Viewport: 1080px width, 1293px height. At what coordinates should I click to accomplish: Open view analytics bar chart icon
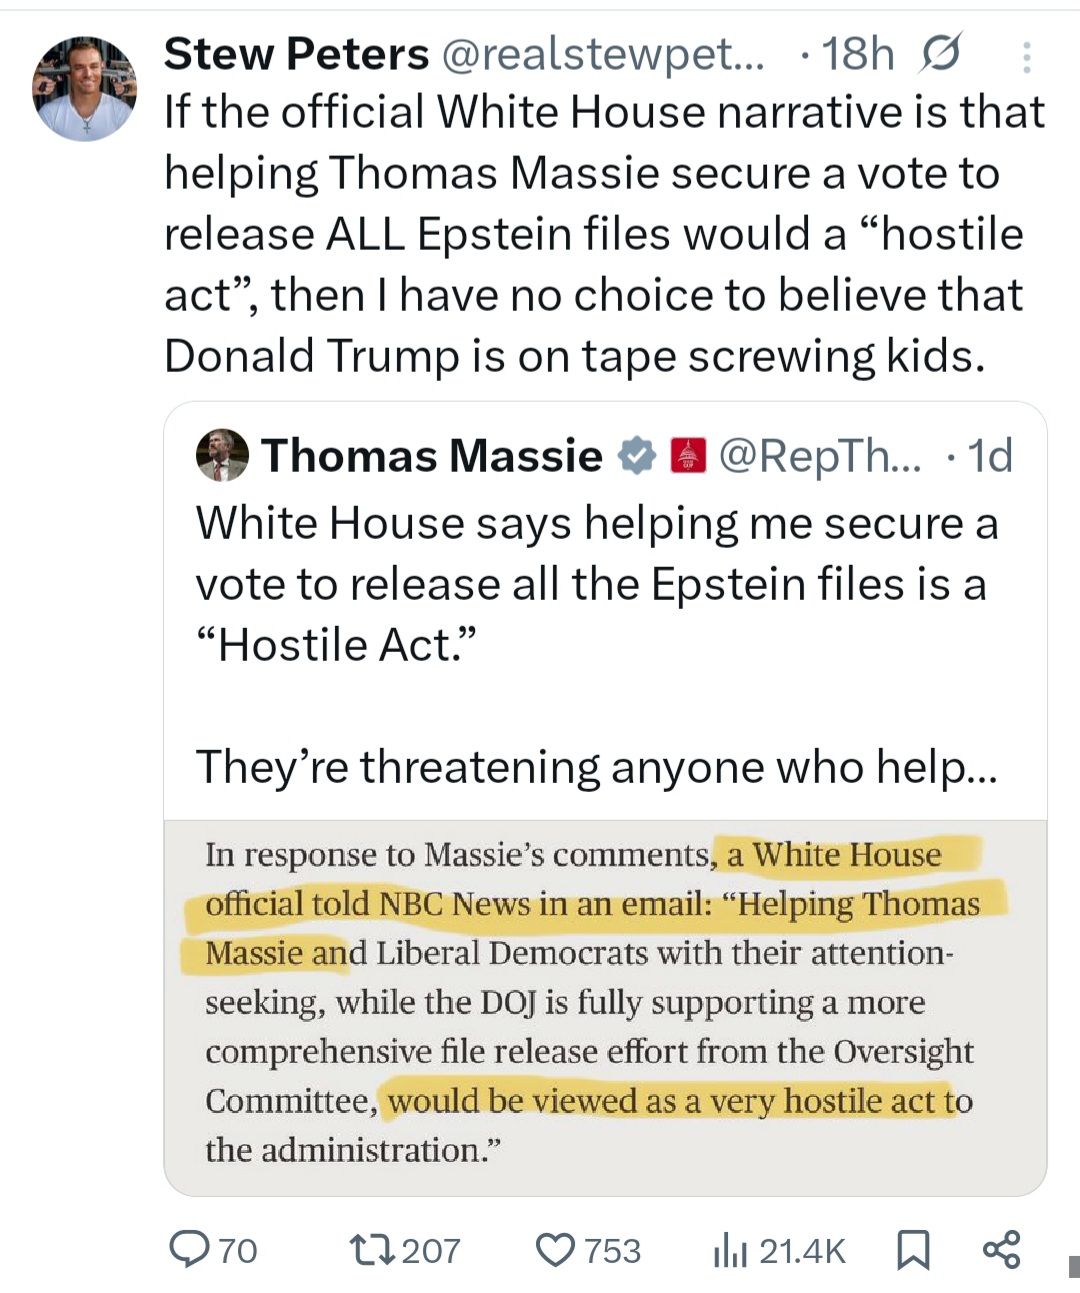click(x=730, y=1250)
